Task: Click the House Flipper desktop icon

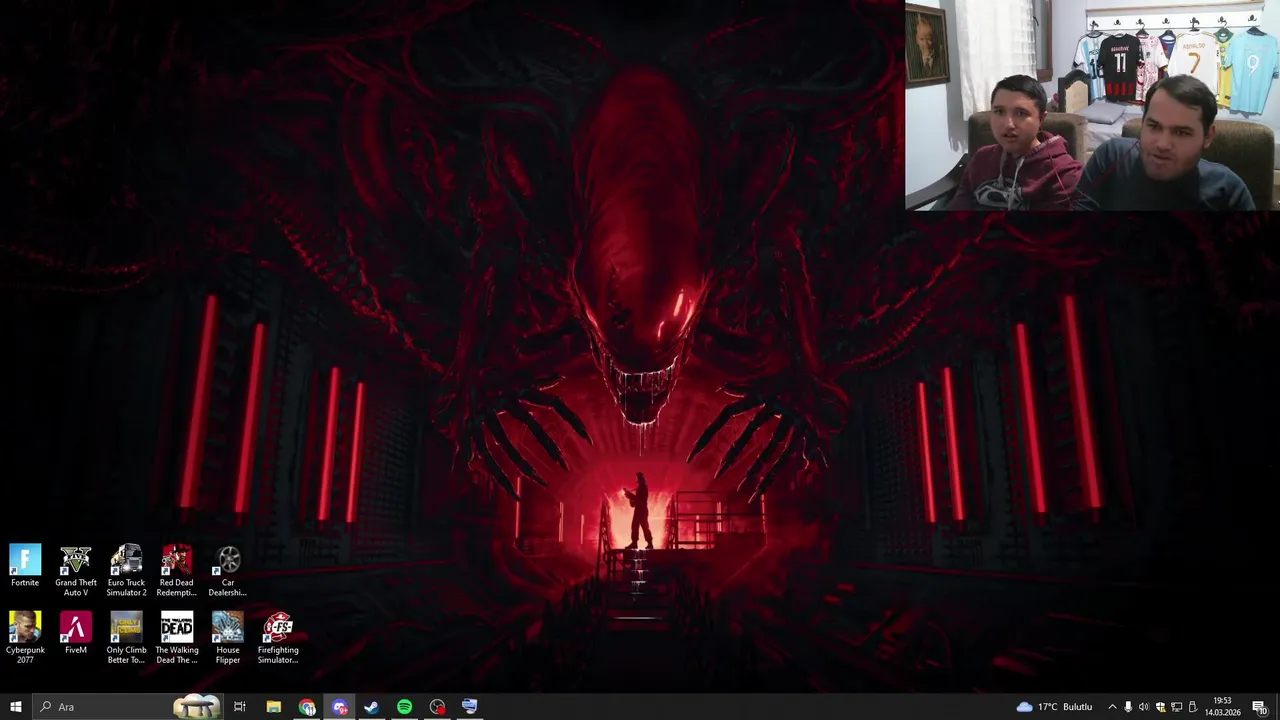Action: pos(227,638)
